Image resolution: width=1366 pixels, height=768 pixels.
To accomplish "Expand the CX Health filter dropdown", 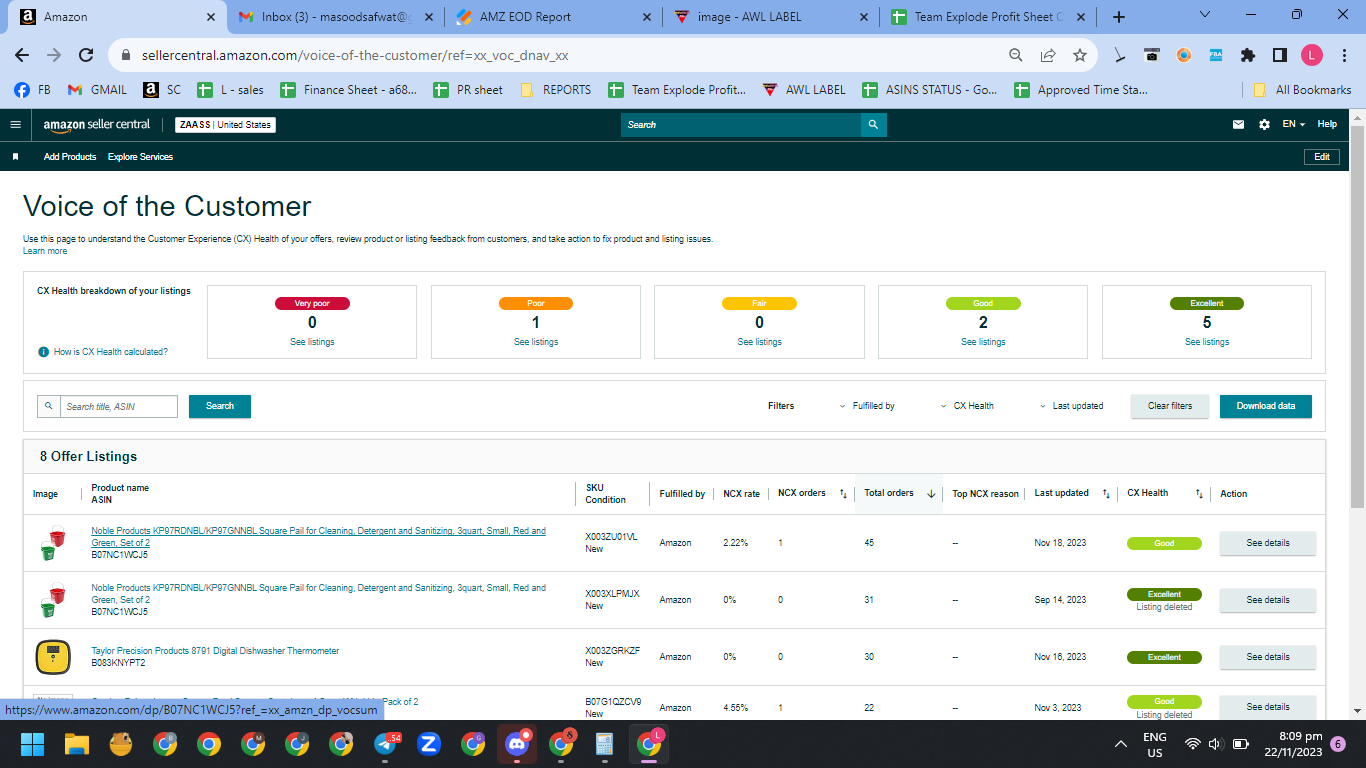I will 967,406.
